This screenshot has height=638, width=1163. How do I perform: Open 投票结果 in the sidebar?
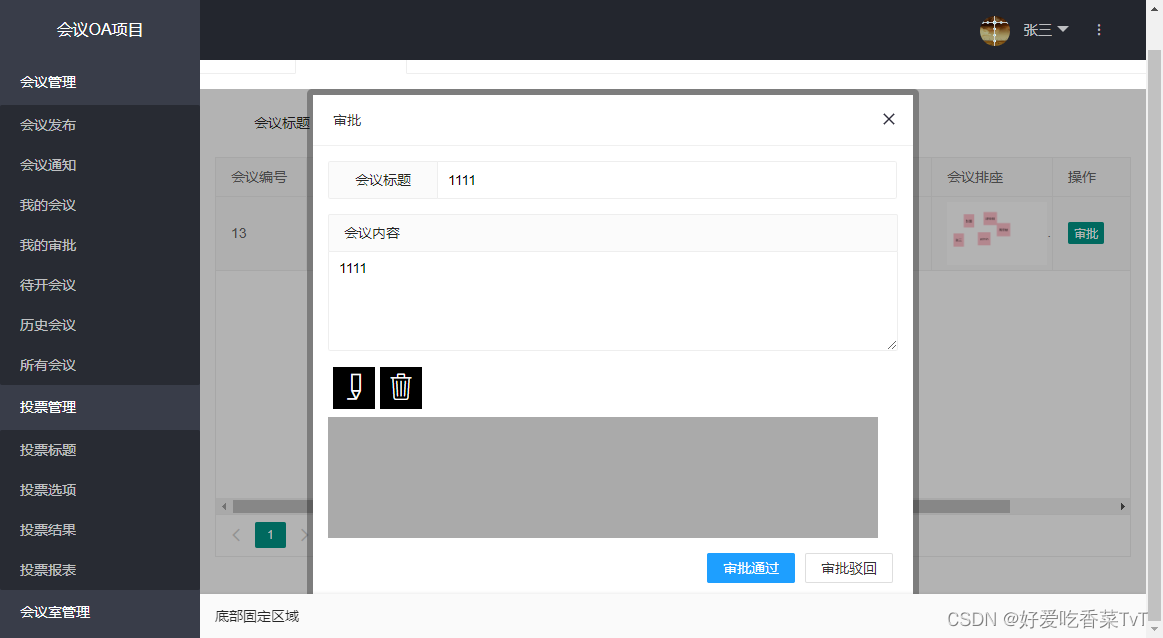100,530
